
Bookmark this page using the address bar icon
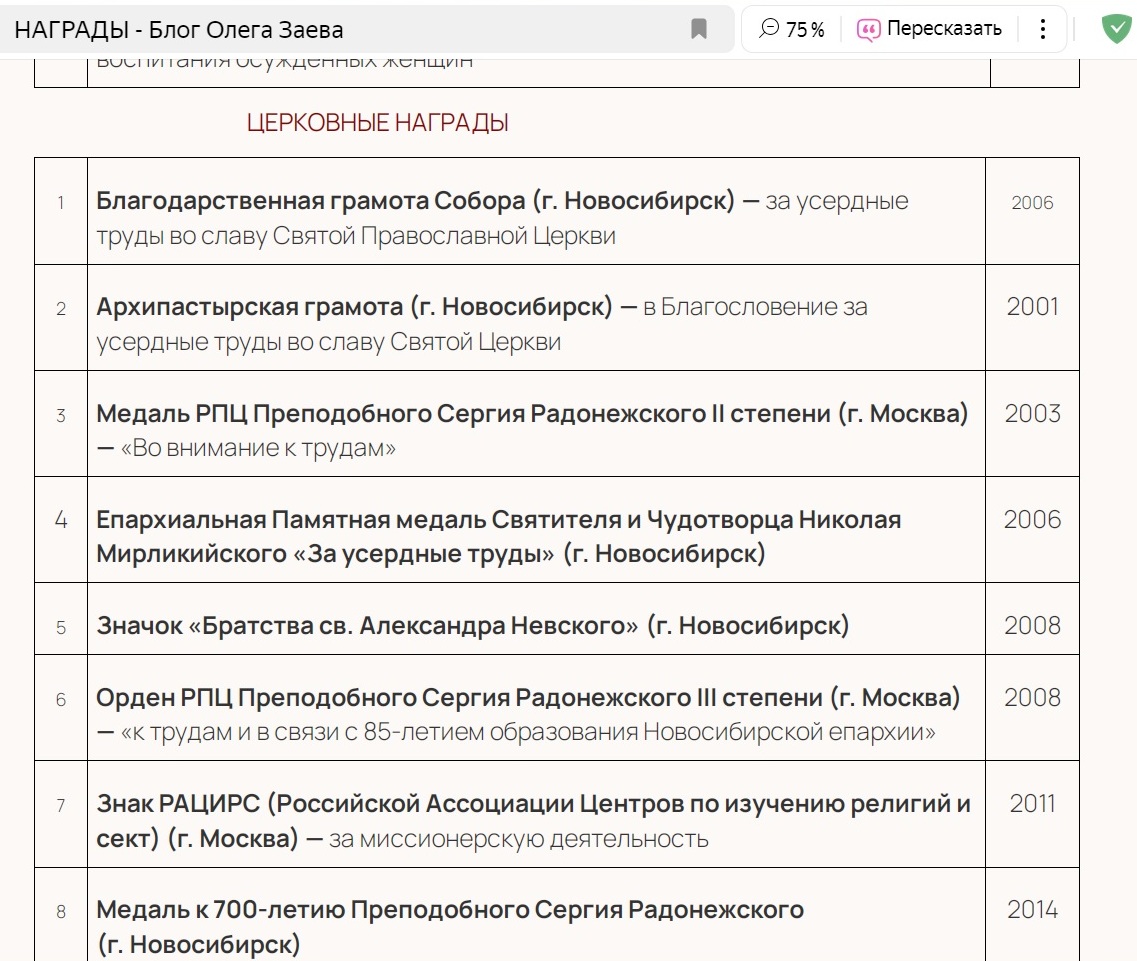click(x=699, y=29)
